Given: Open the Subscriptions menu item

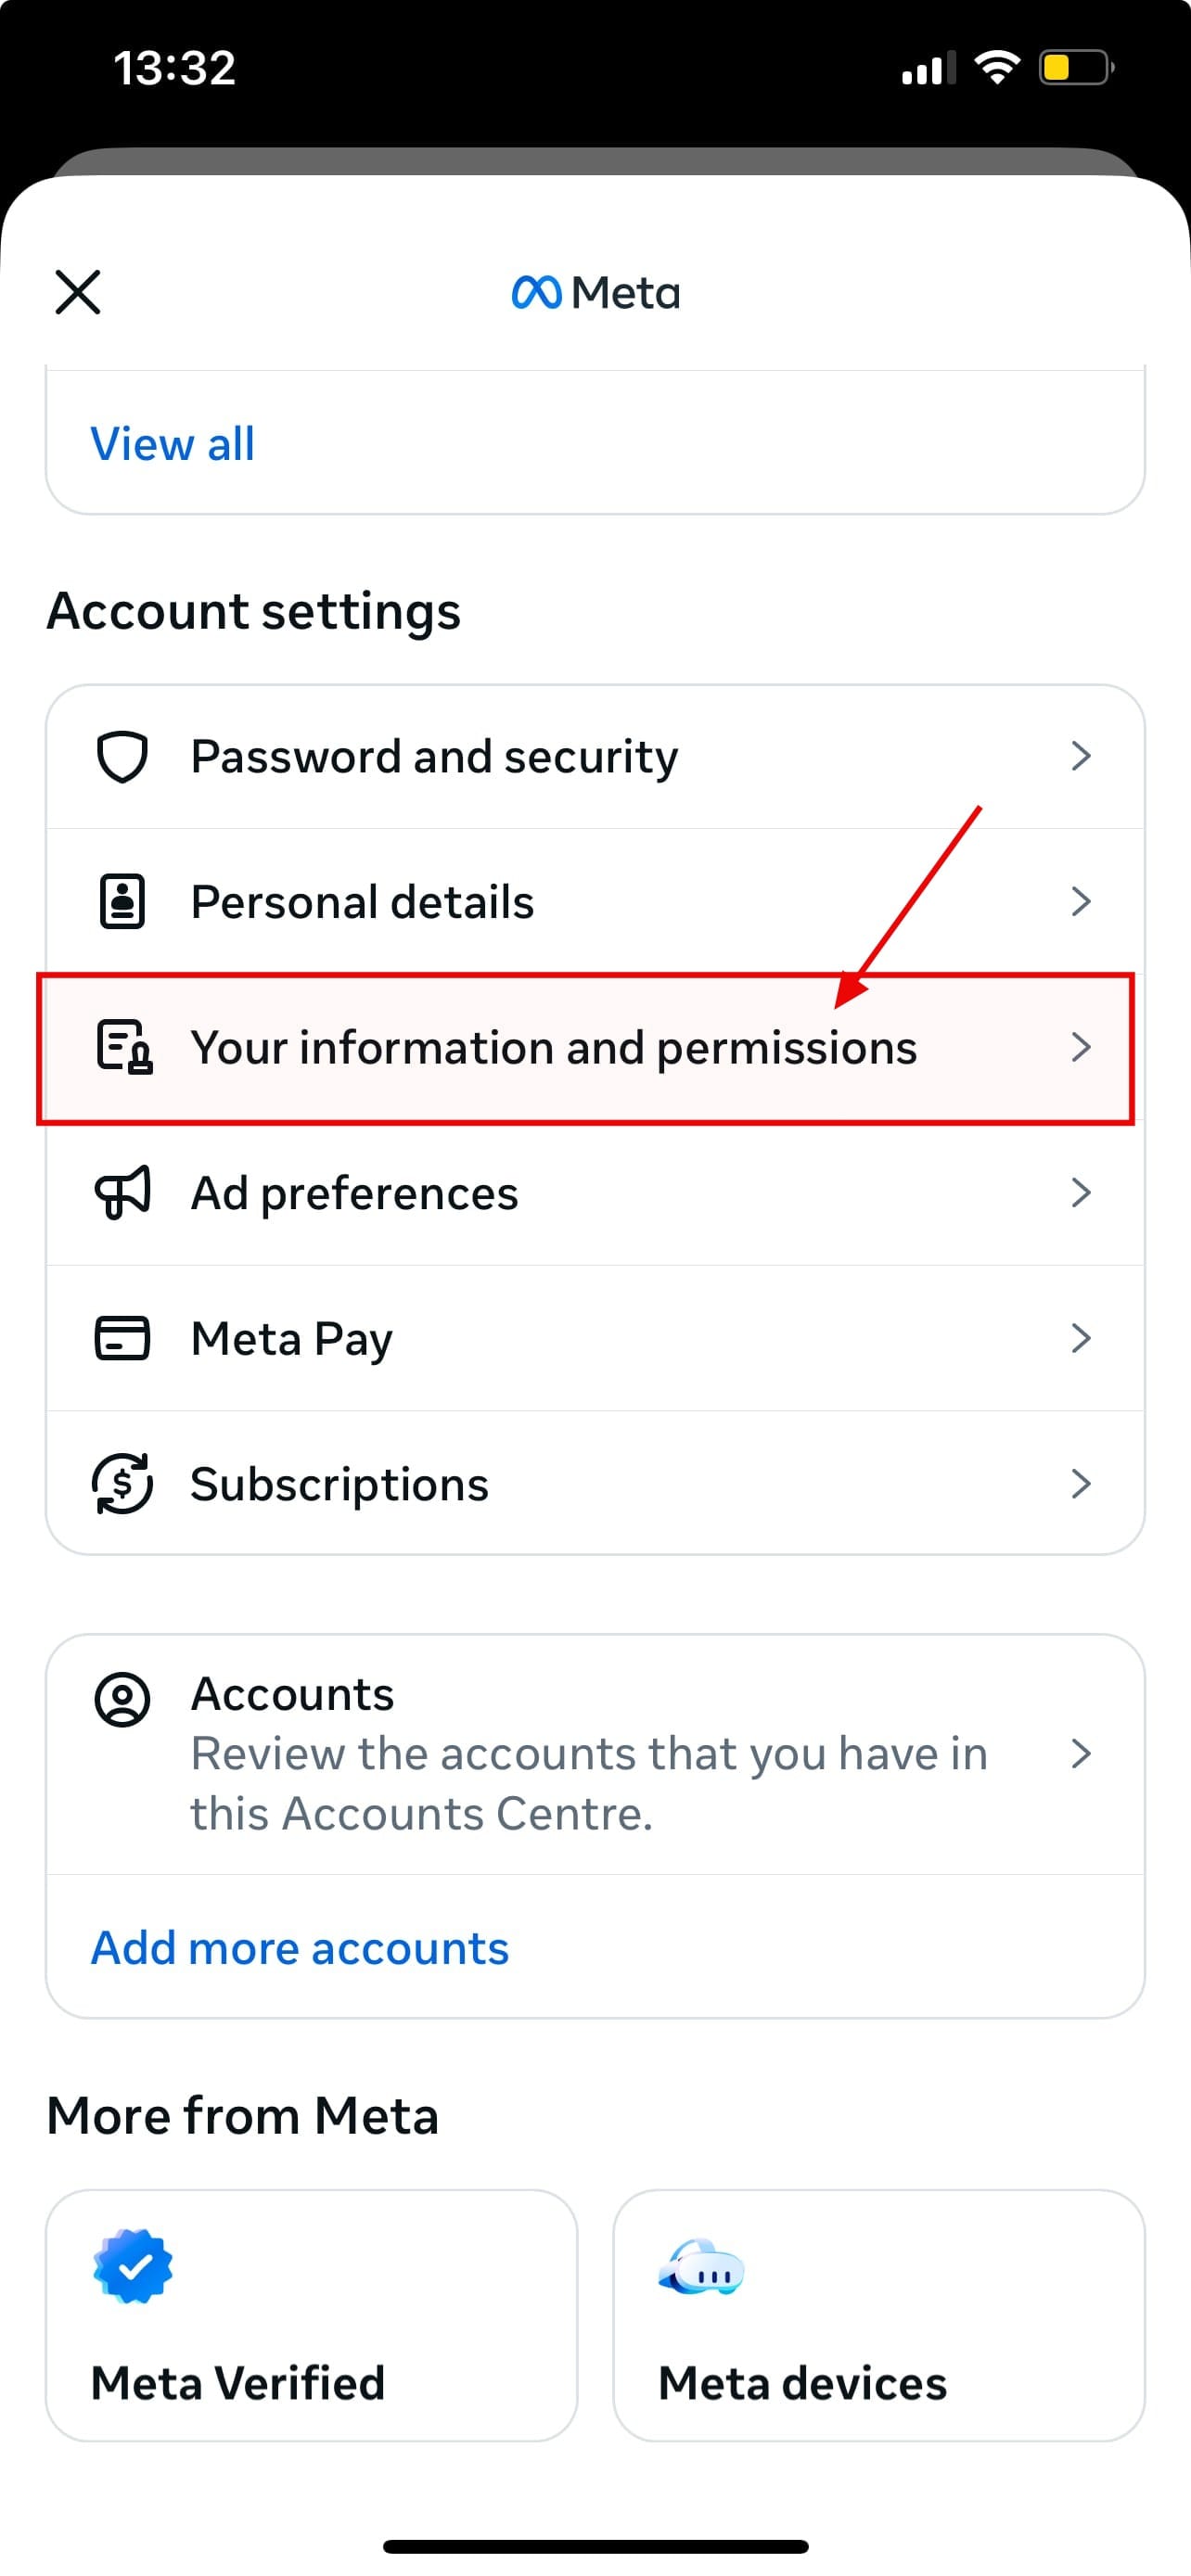Looking at the screenshot, I should pos(340,1484).
